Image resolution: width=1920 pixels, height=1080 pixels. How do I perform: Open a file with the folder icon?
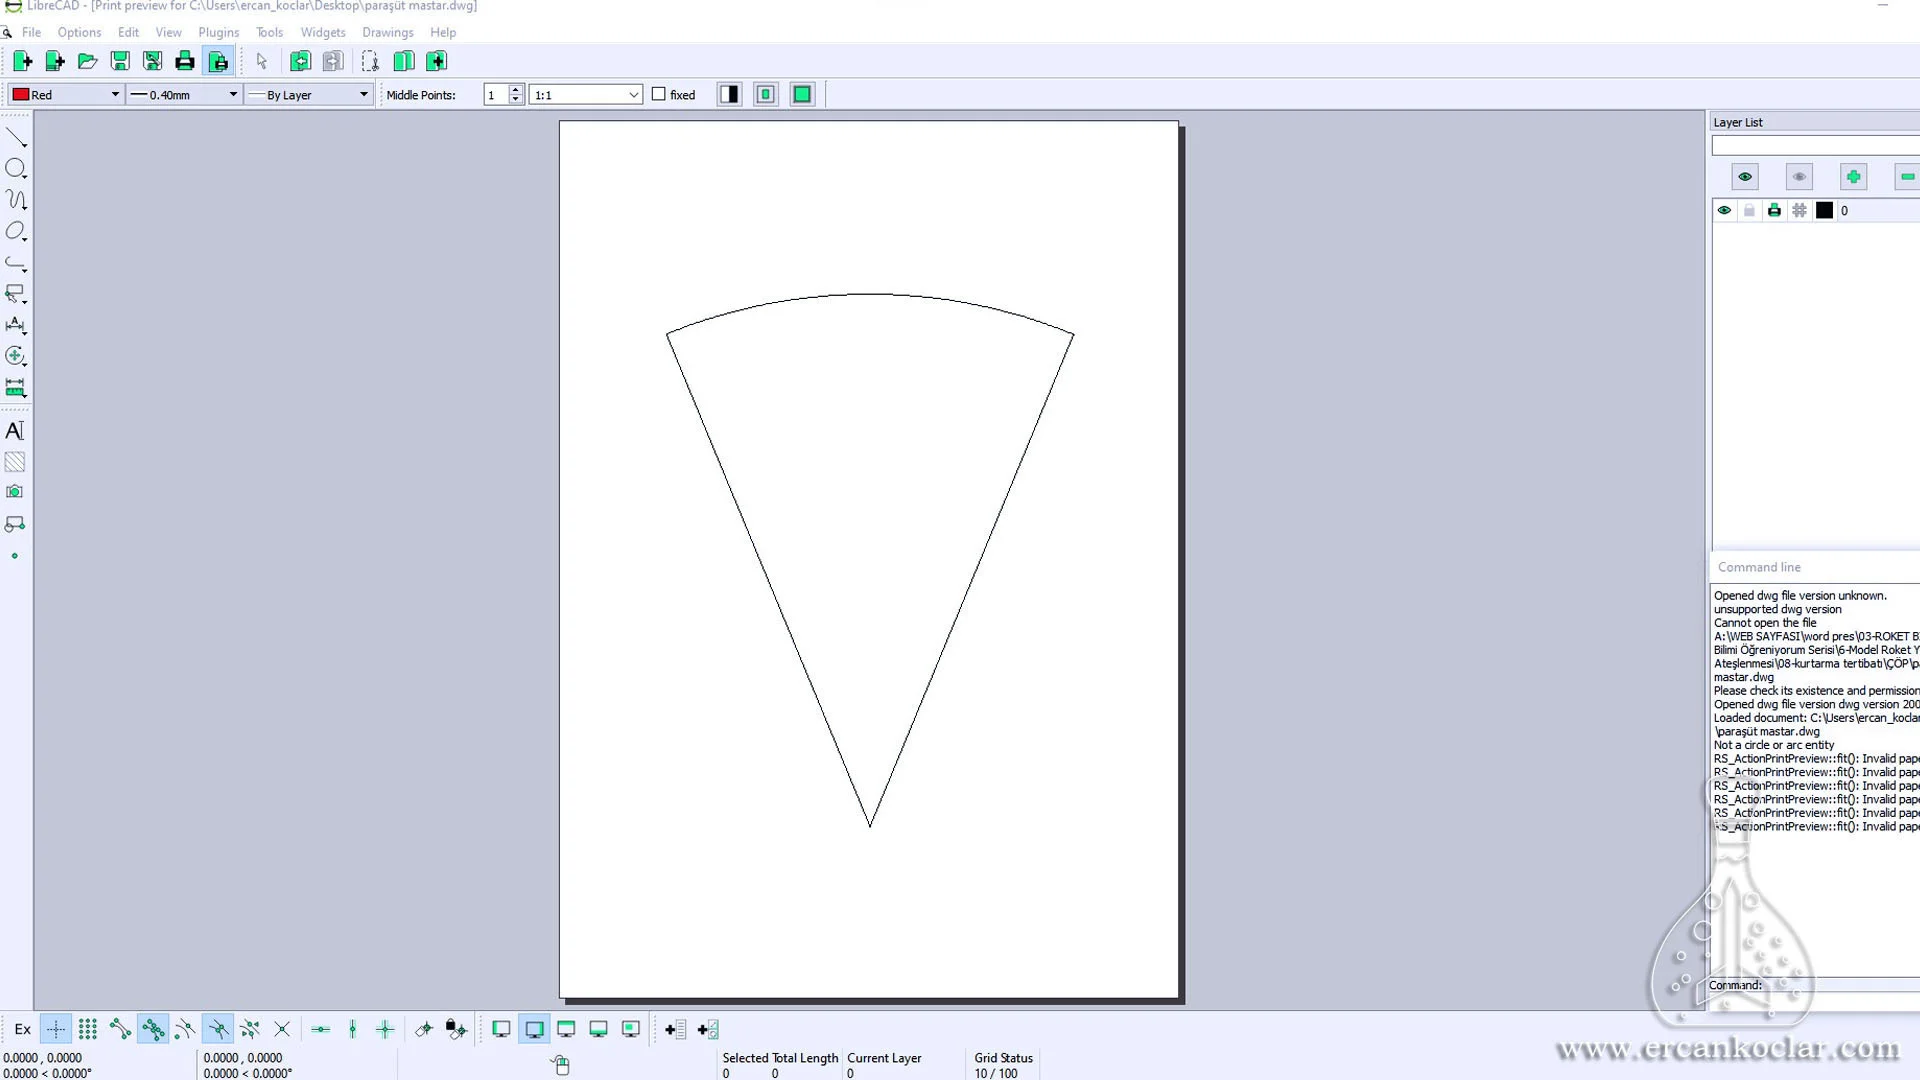point(87,62)
